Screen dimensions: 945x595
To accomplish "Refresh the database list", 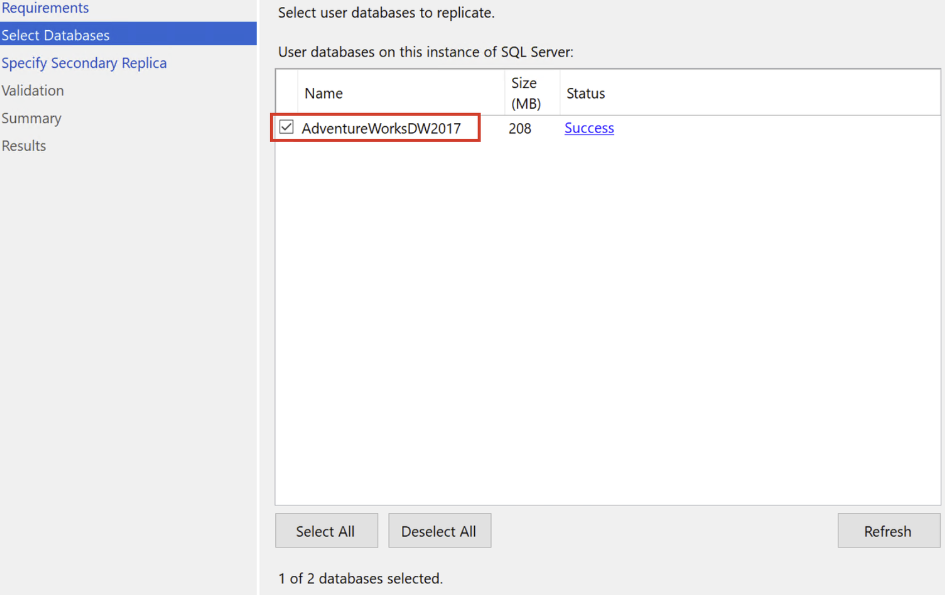I will (x=888, y=530).
